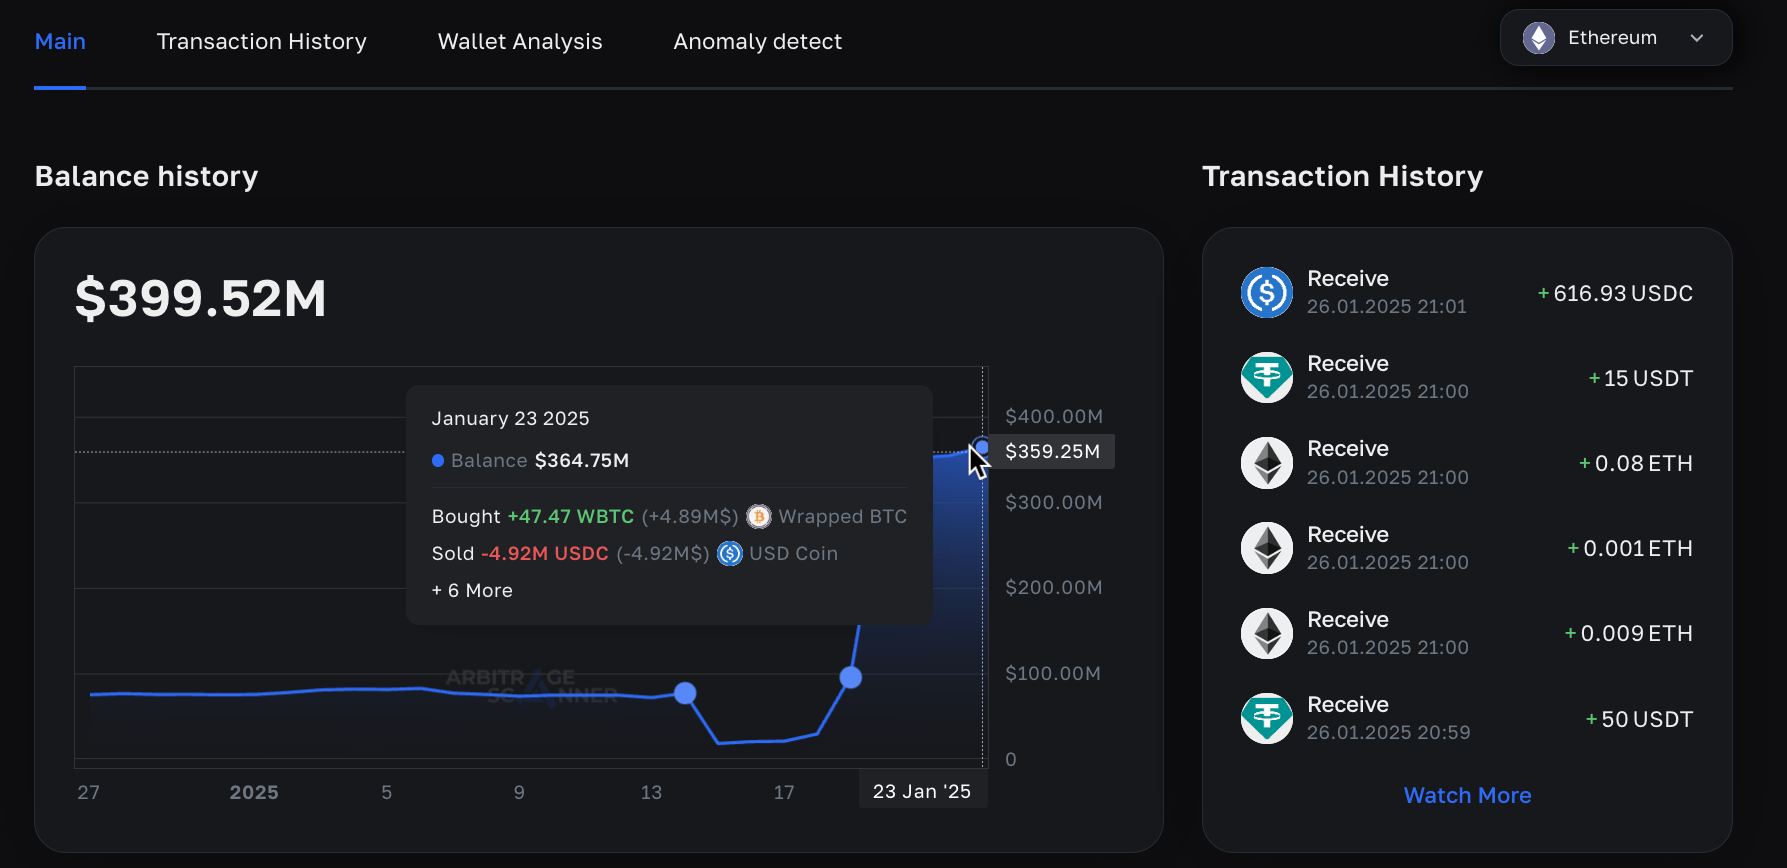Expand the '+ 6 More' transactions list

(472, 590)
